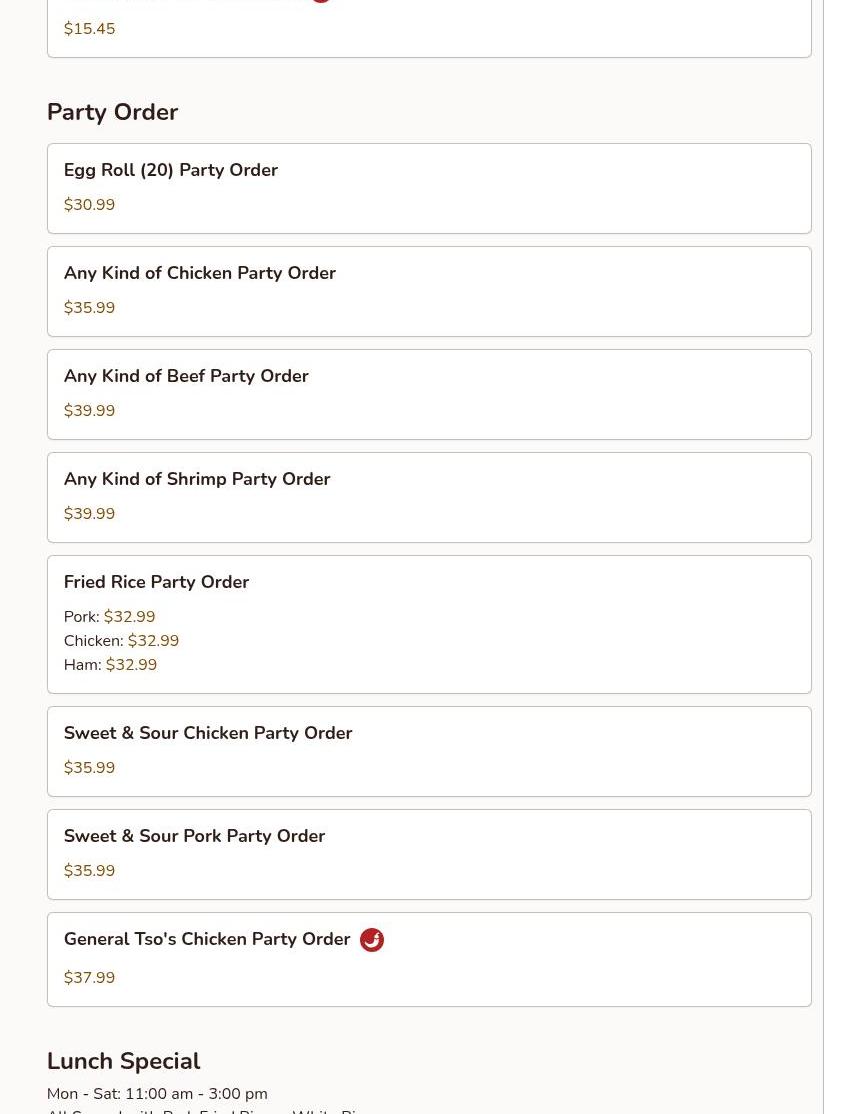Click the $39.99 price under Beef Party Order
The image size is (844, 1114).
(x=89, y=411)
